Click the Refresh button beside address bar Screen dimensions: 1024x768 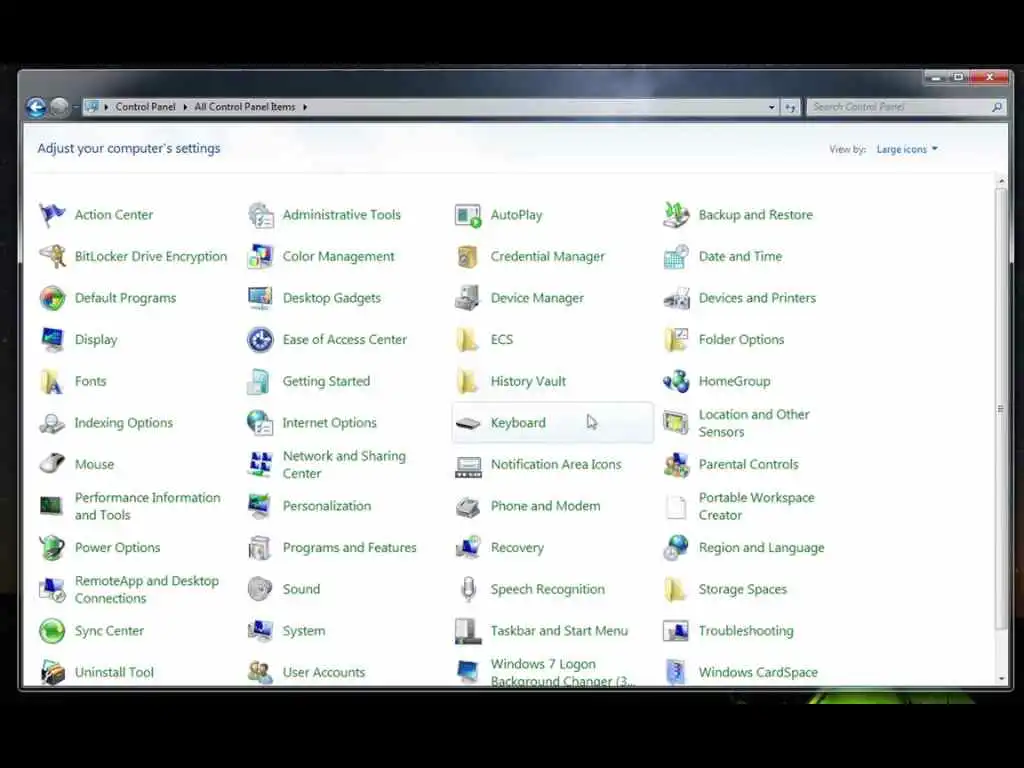(x=791, y=107)
